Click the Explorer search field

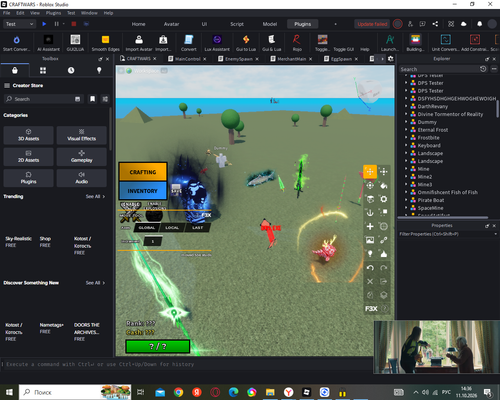coord(439,69)
